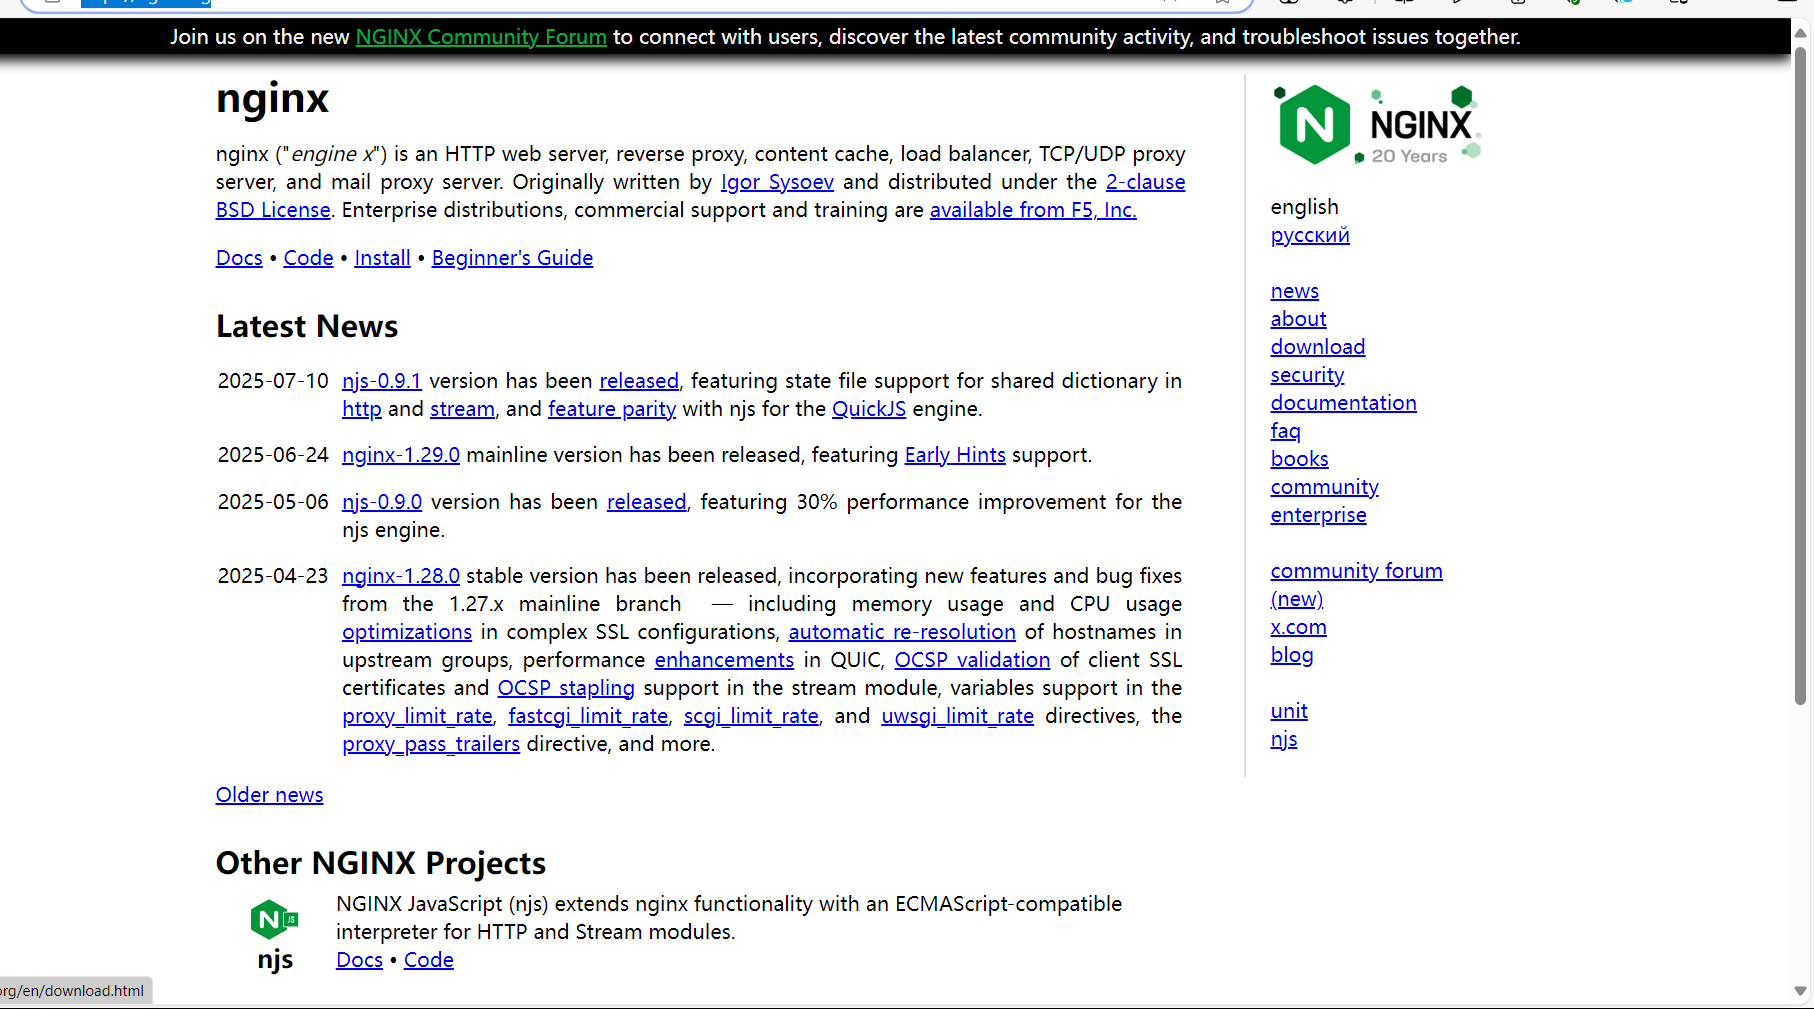The image size is (1814, 1009).
Task: Click the scrollbar up arrow
Action: tap(1801, 32)
